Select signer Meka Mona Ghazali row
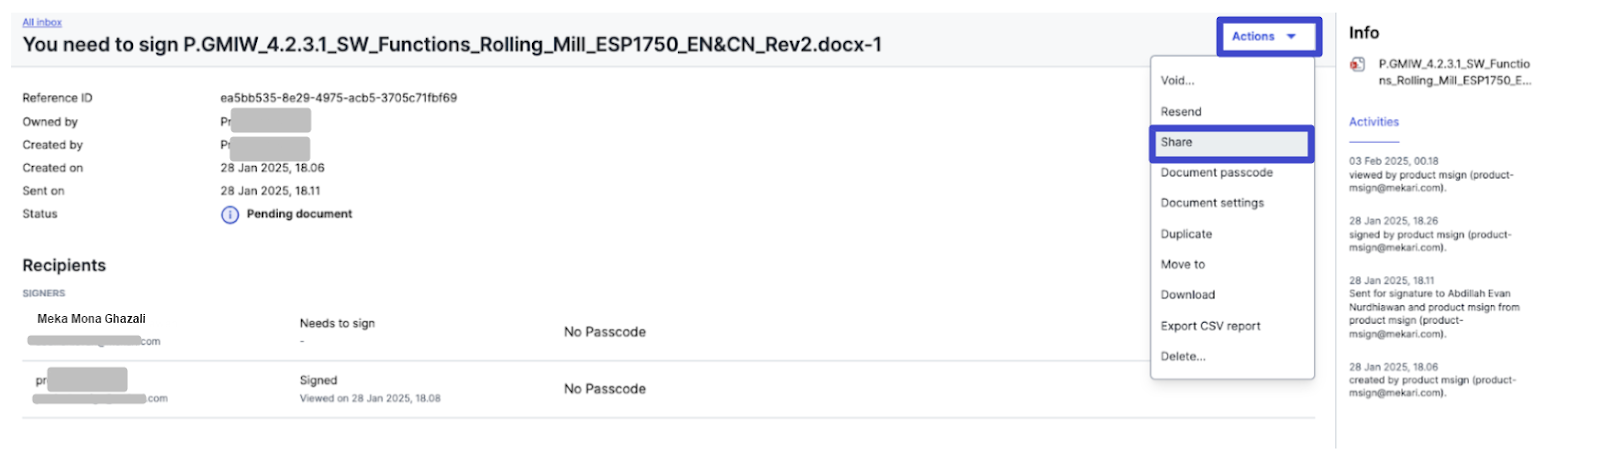Screen dimensions: 1600x459 coord(668,332)
